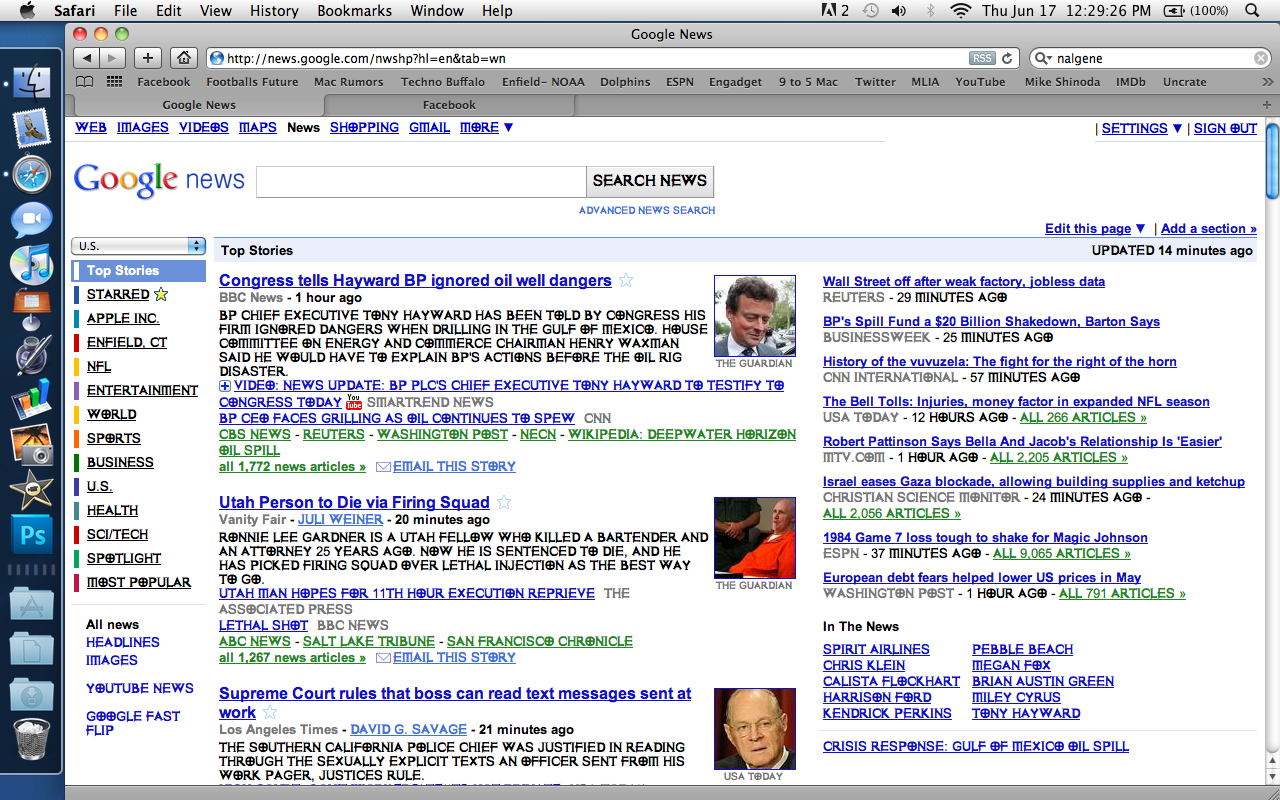Expand the MORE menu in Google bar
Image resolution: width=1280 pixels, height=800 pixels.
tap(487, 127)
